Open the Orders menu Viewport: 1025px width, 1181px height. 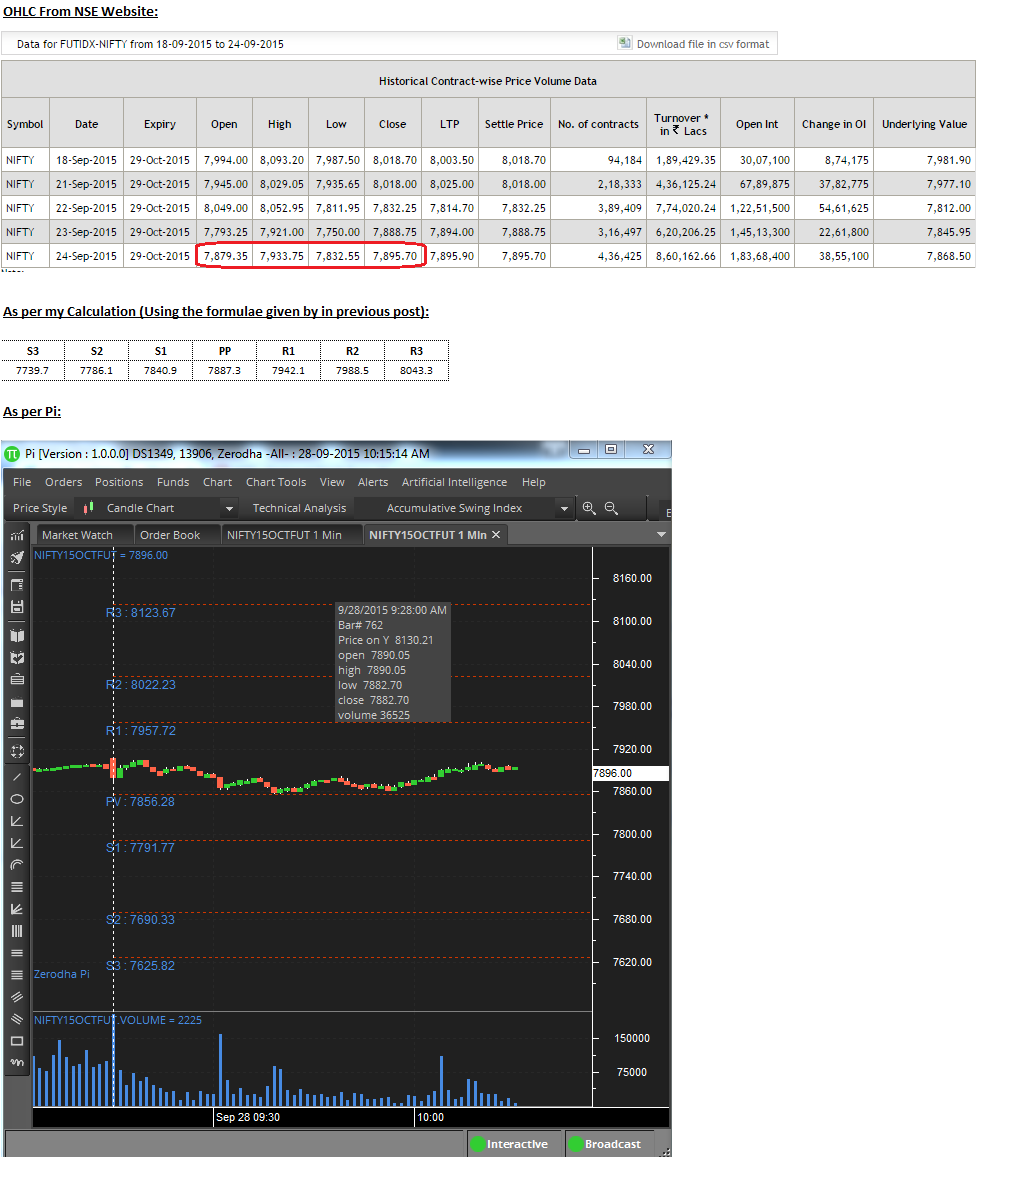[63, 482]
